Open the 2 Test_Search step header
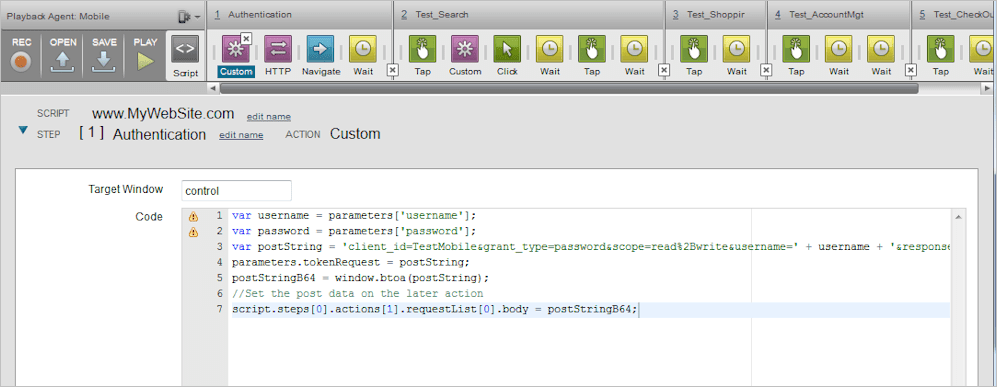This screenshot has height=387, width=997. click(529, 15)
